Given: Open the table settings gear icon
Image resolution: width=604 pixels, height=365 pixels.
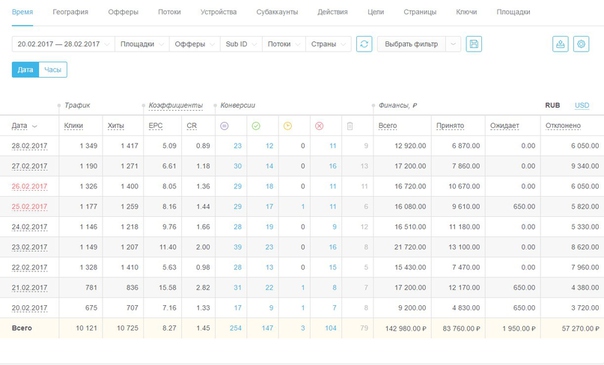Looking at the screenshot, I should (581, 44).
